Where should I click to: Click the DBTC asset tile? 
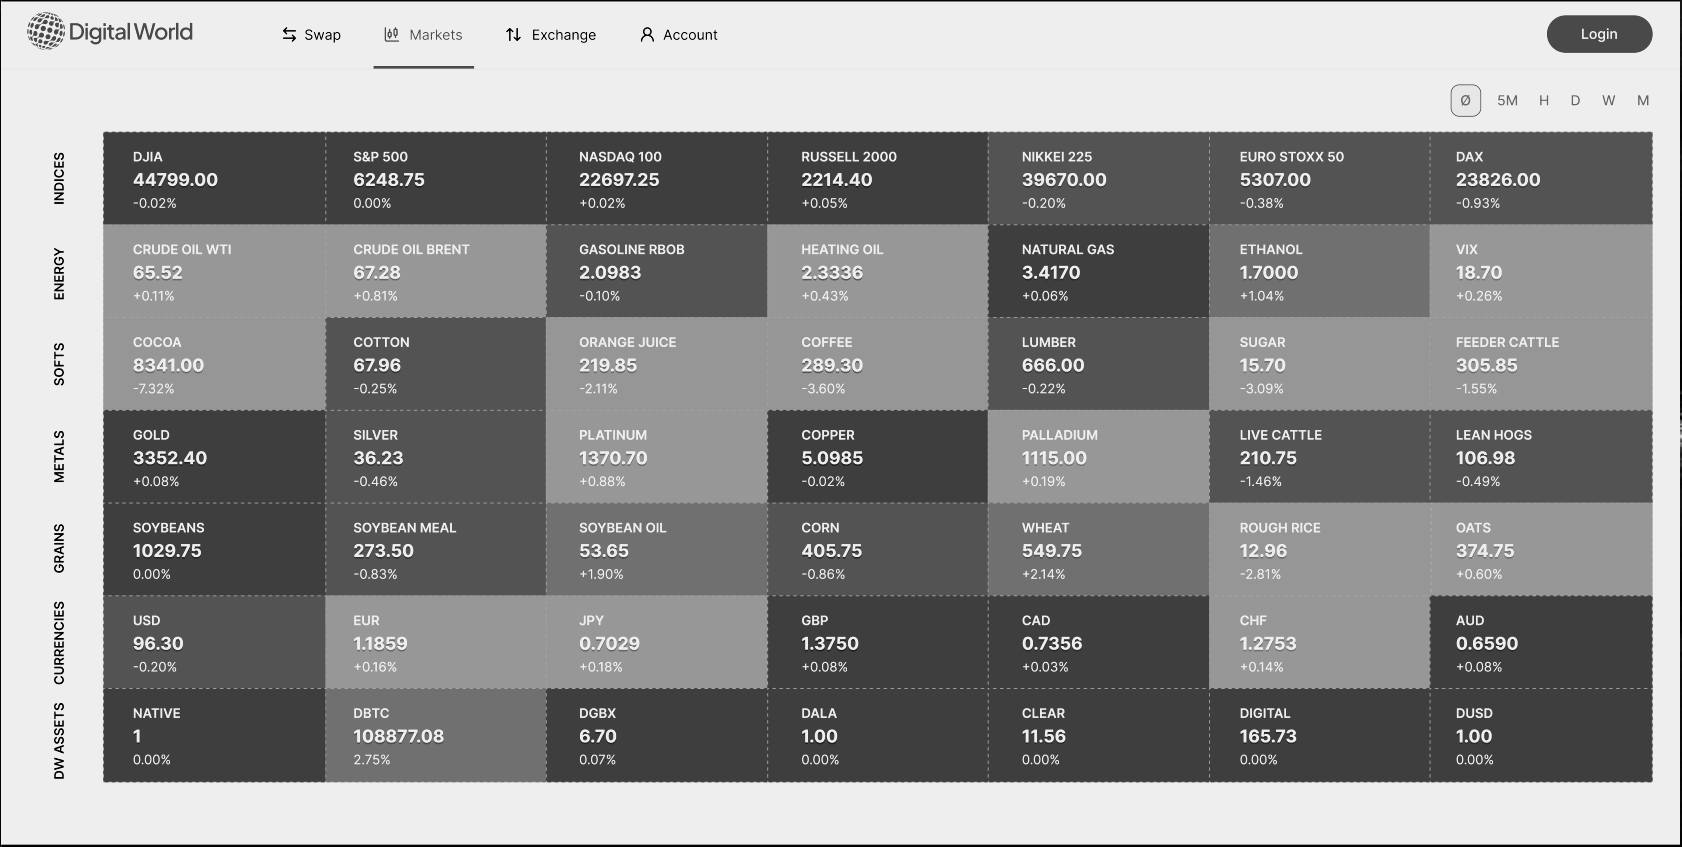point(435,736)
